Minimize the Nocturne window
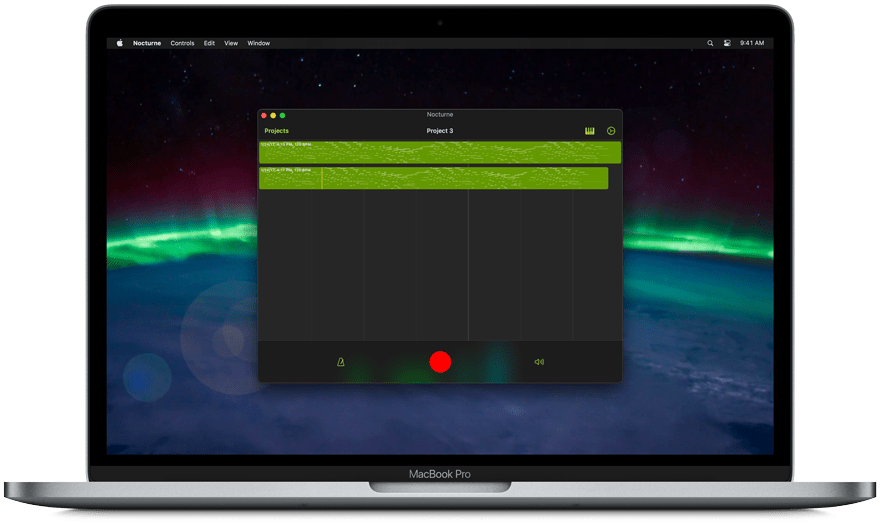The width and height of the screenshot is (880, 524). pos(273,116)
